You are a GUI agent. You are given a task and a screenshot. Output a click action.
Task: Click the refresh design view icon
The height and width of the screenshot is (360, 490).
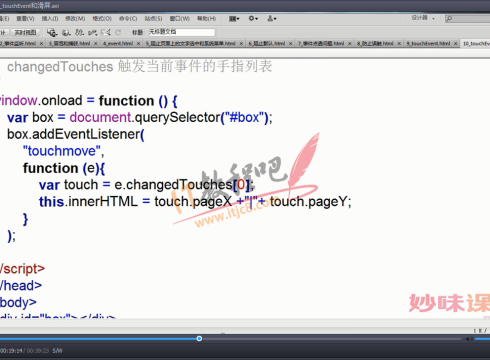tap(118, 32)
